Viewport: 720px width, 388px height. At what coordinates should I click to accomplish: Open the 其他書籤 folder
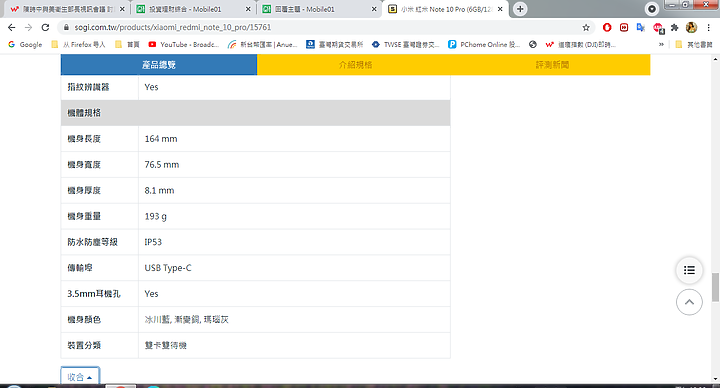pos(694,45)
